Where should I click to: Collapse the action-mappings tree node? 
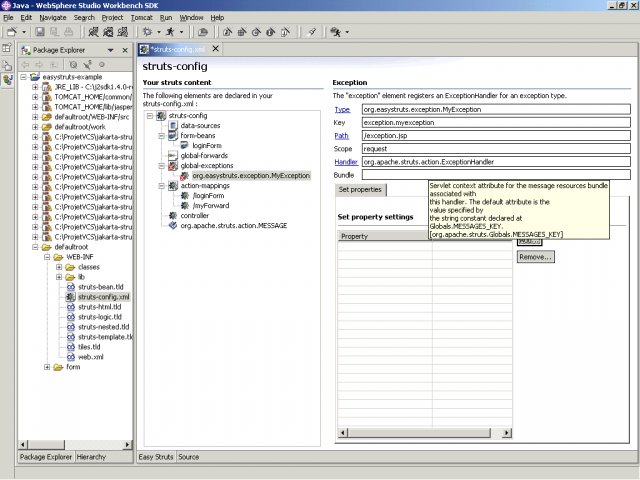pyautogui.click(x=162, y=186)
